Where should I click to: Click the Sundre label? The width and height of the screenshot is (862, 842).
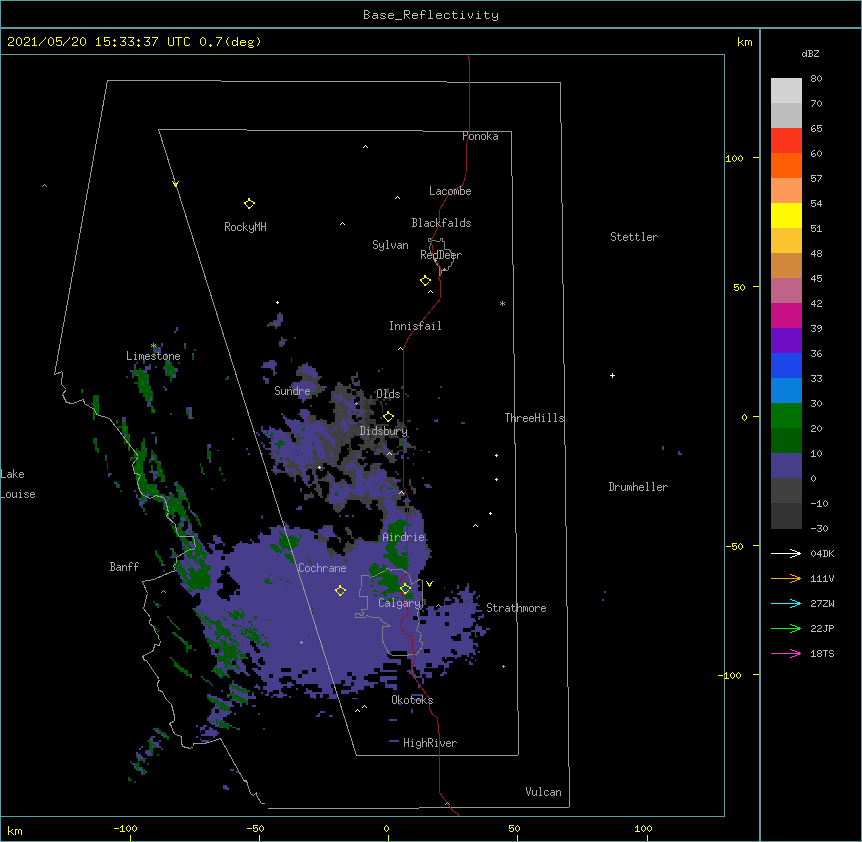[292, 391]
